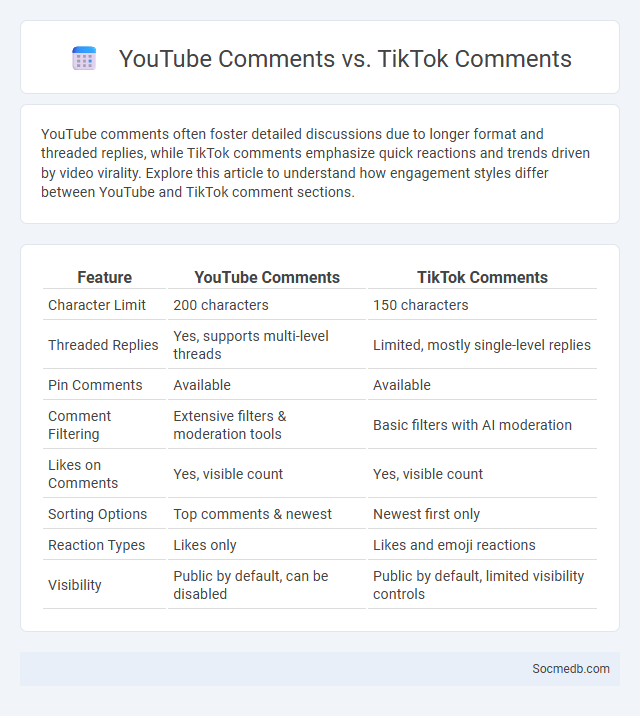Click 'Limited, mostly single-level replies' cell
Viewport: 640px width, 716px height.
pos(482,345)
